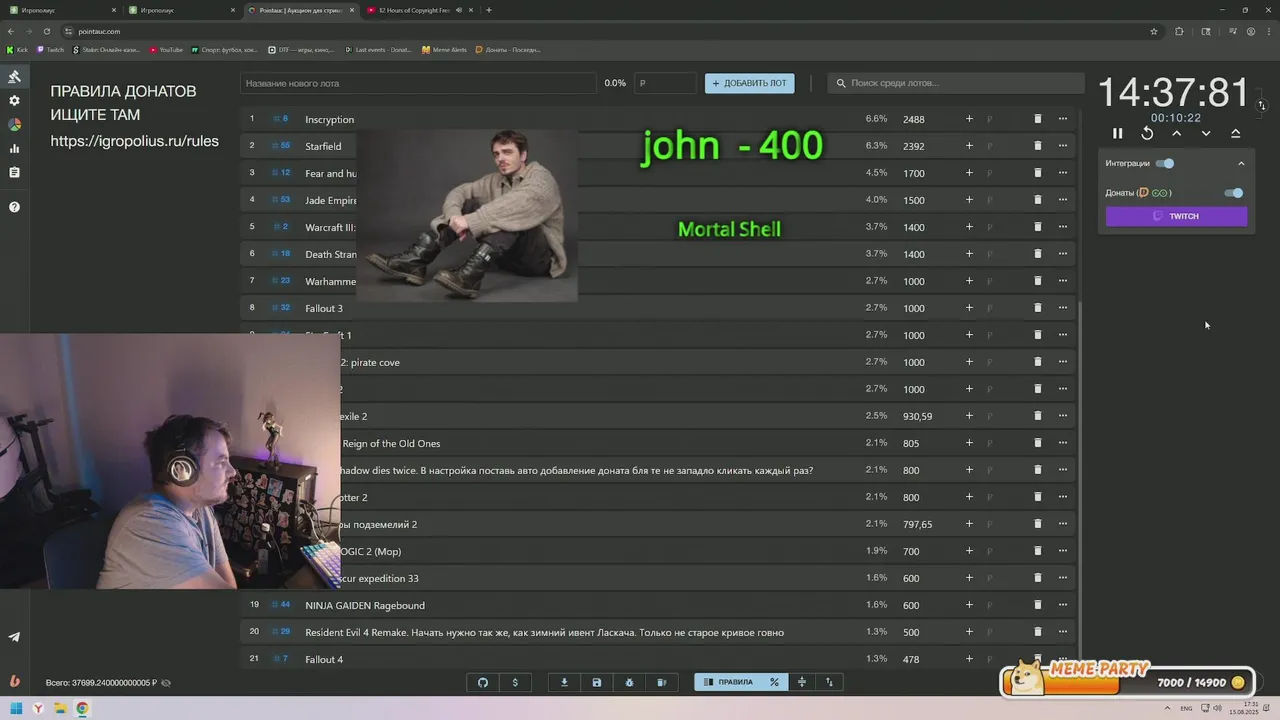Add amount to NINJA GAIDEN Ragebound lot
This screenshot has width=1280, height=720.
click(x=969, y=605)
